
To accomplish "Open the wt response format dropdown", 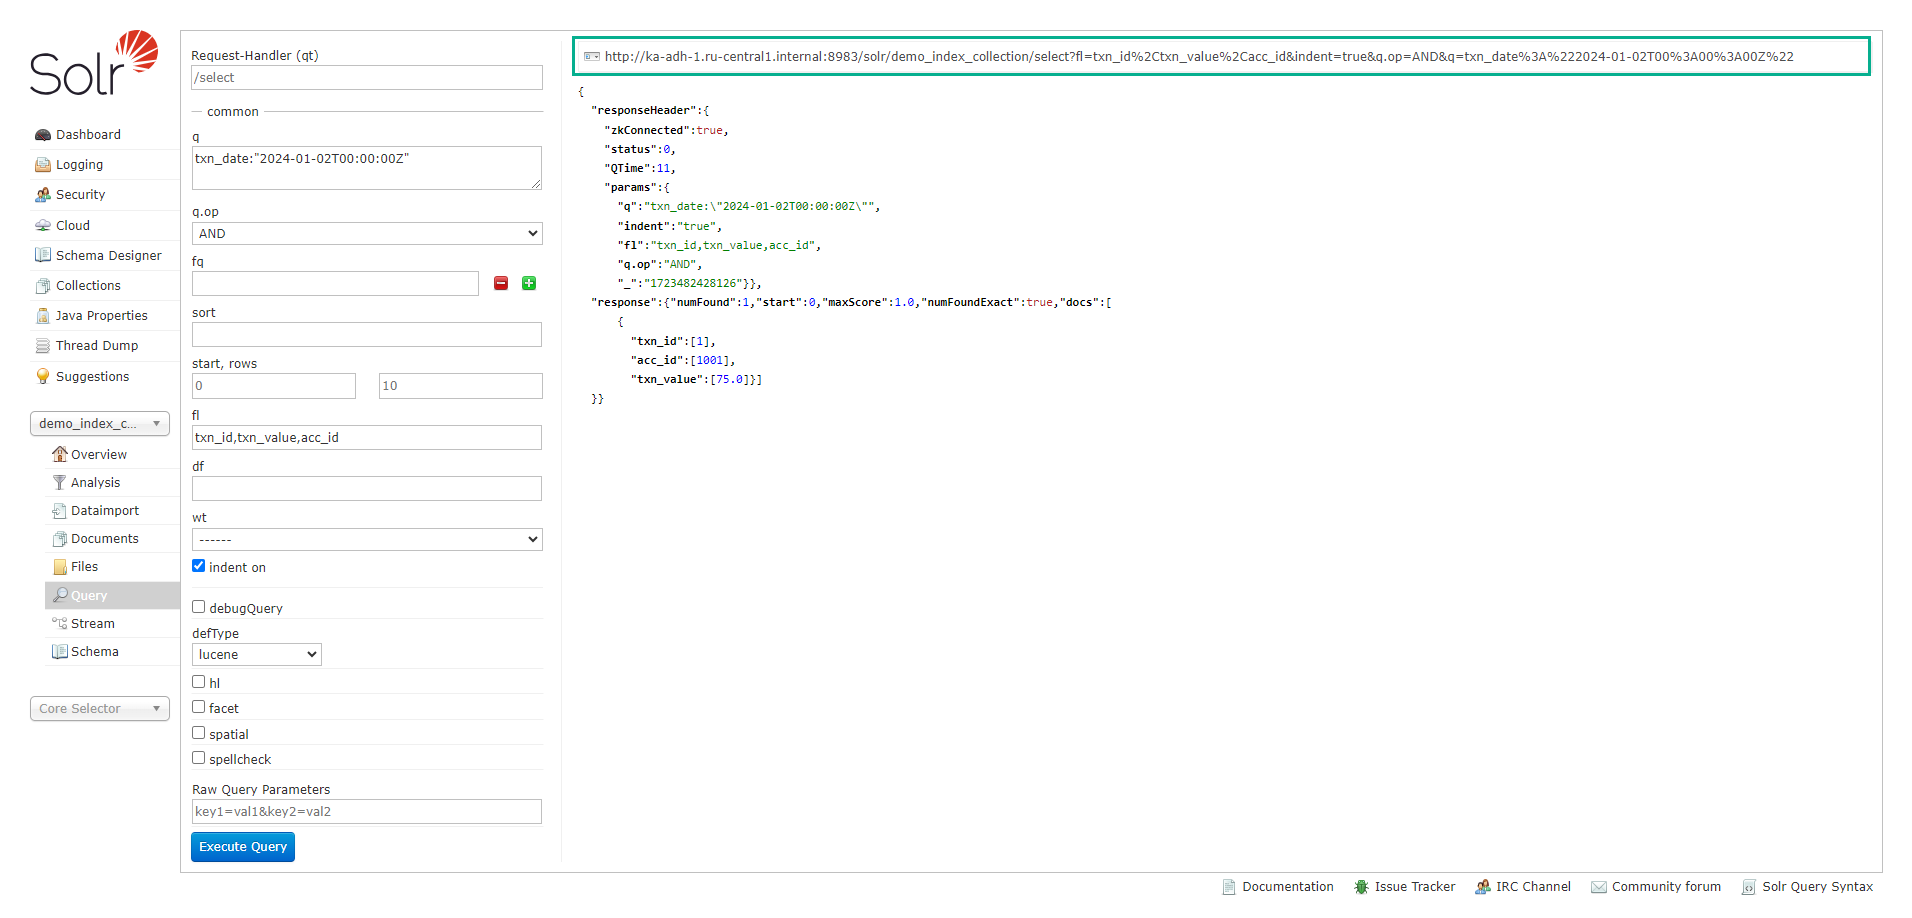I will pos(367,539).
